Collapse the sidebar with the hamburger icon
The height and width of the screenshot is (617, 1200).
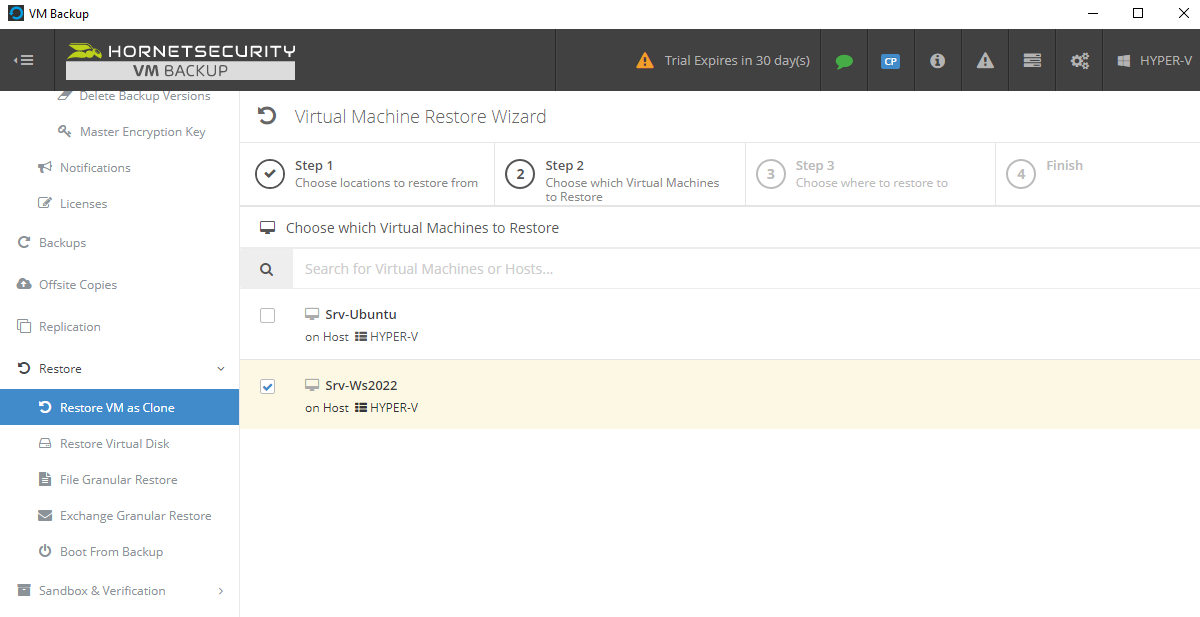[x=24, y=60]
